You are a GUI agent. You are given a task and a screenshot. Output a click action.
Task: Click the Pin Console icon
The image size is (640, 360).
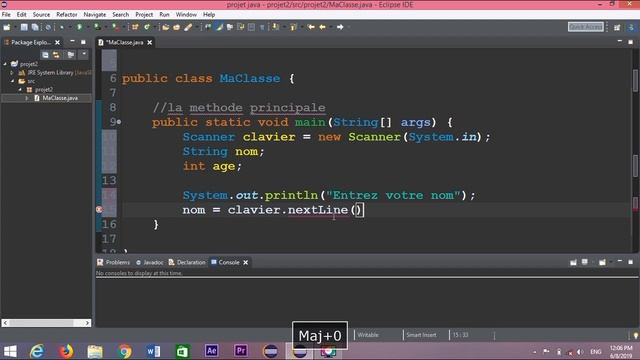point(573,262)
